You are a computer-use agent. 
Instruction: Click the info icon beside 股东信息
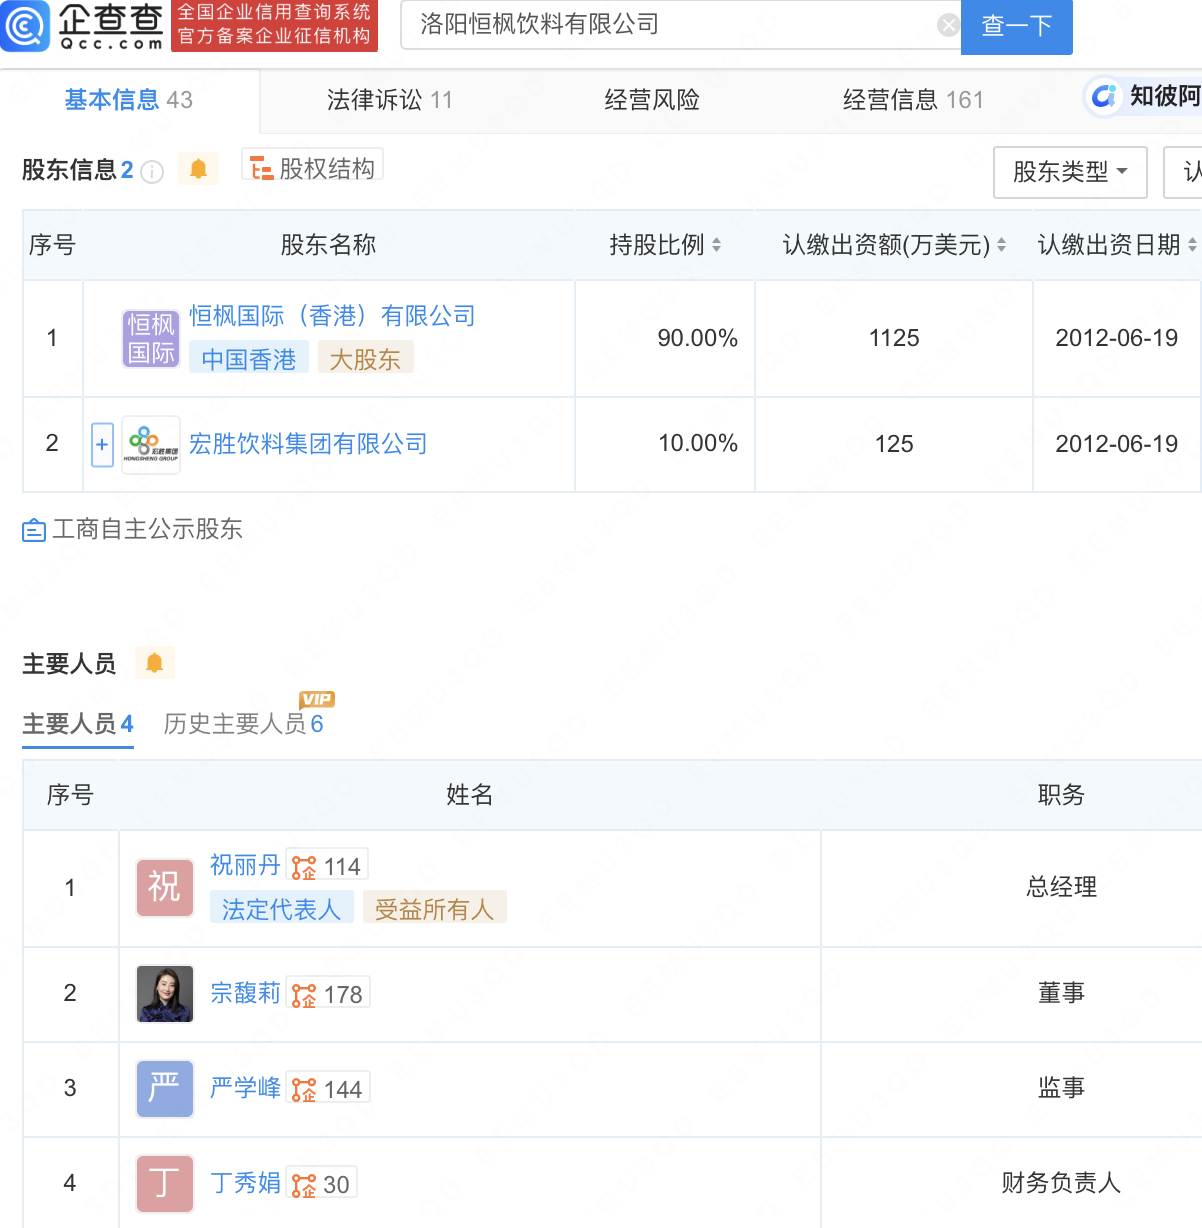tap(152, 172)
